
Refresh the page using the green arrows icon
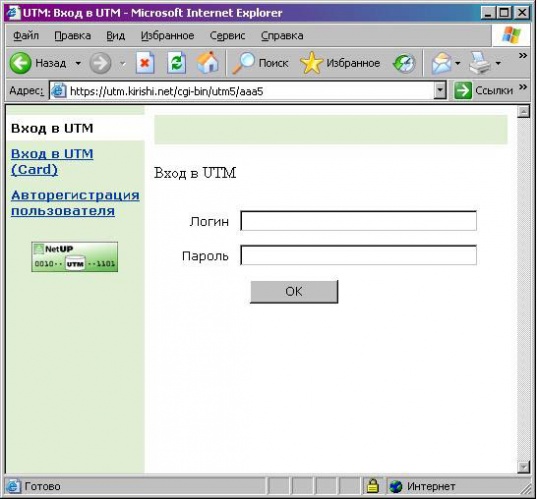click(x=176, y=63)
